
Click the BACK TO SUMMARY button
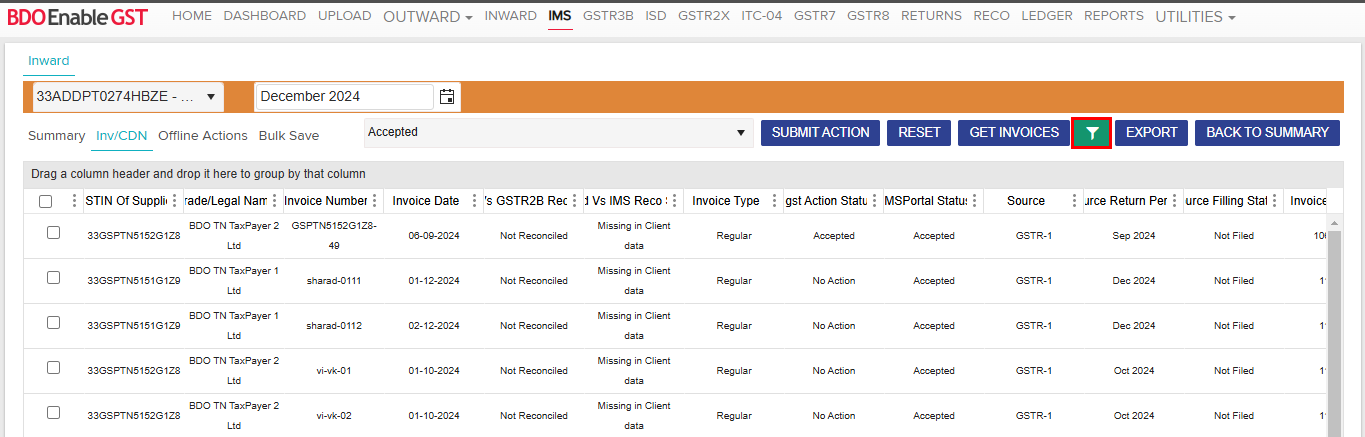(1266, 133)
